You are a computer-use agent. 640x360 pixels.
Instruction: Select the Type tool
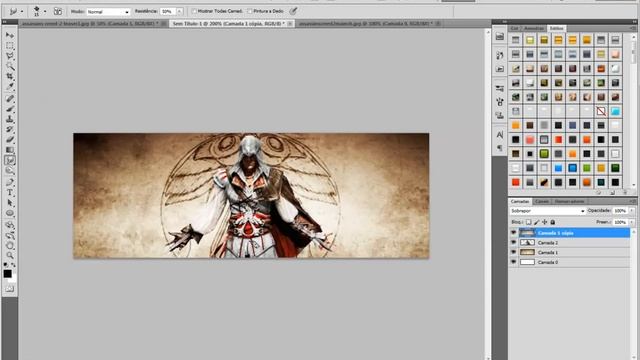point(10,193)
